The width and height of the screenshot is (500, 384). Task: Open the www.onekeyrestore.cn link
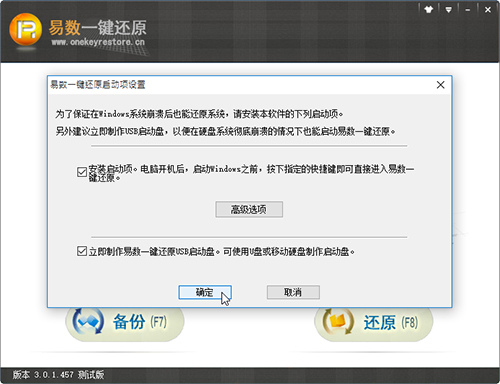coord(98,42)
